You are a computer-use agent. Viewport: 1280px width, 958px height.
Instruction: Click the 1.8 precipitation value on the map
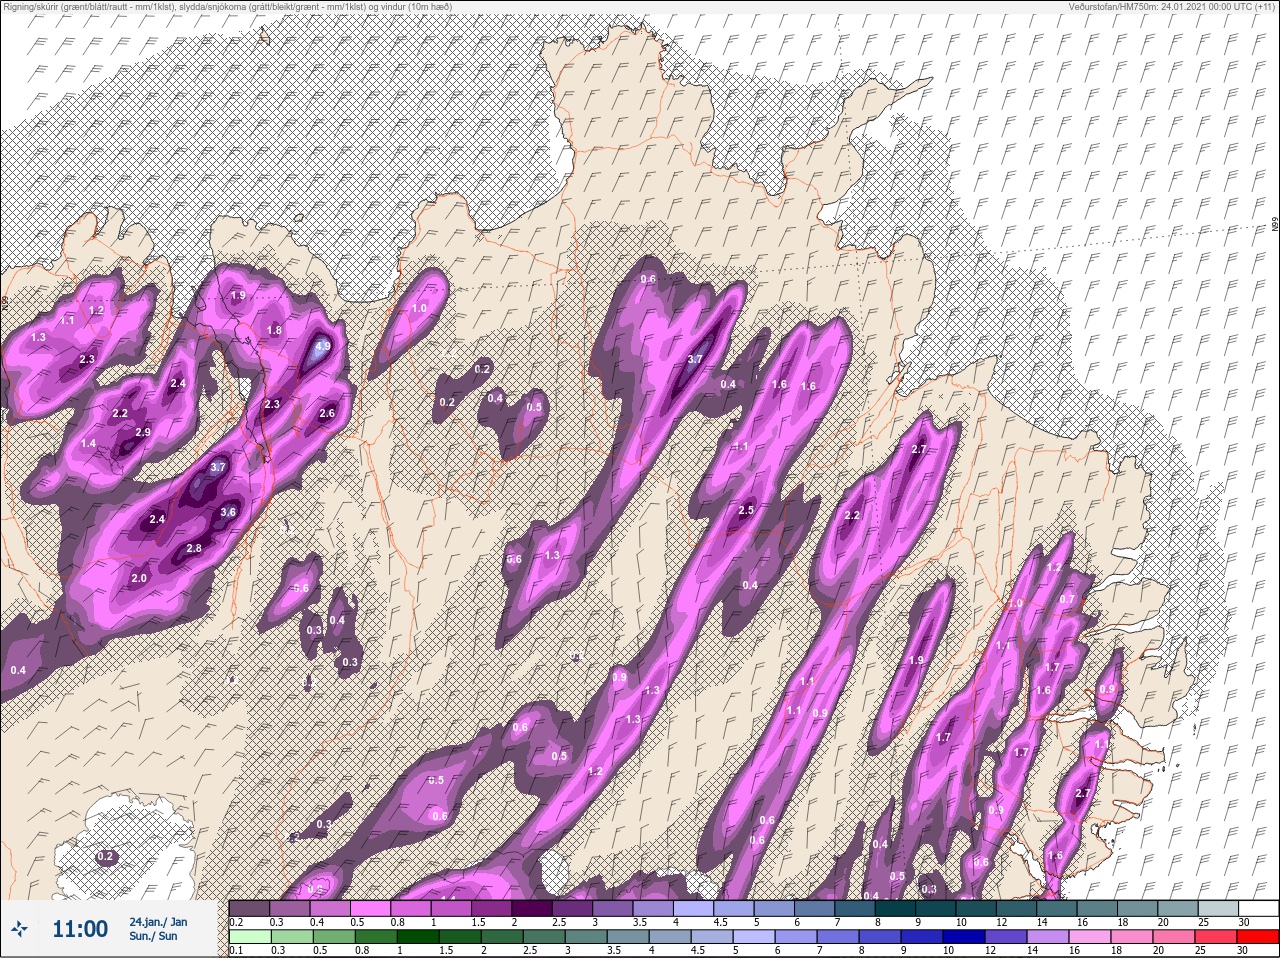[x=274, y=330]
